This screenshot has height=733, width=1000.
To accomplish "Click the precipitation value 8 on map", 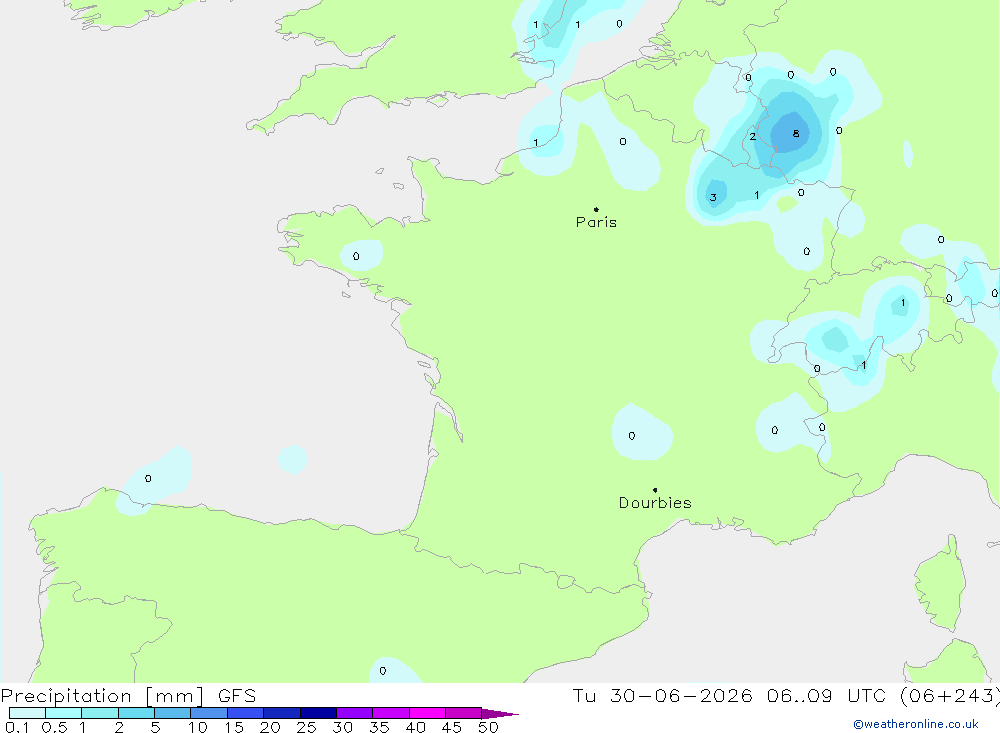I will [x=796, y=133].
